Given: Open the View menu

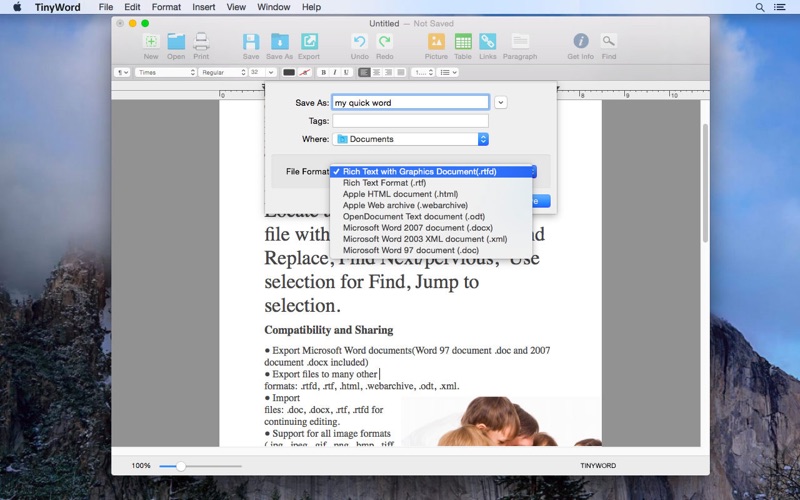Looking at the screenshot, I should (x=236, y=7).
